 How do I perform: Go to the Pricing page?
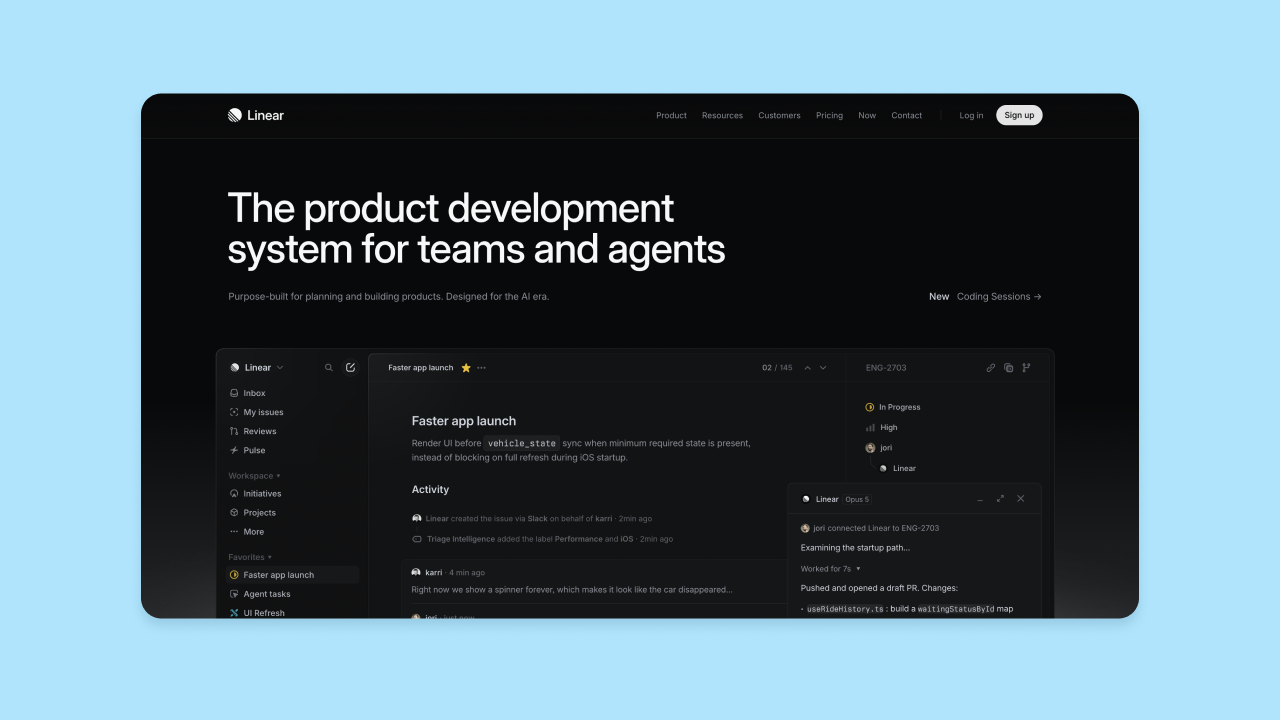829,116
